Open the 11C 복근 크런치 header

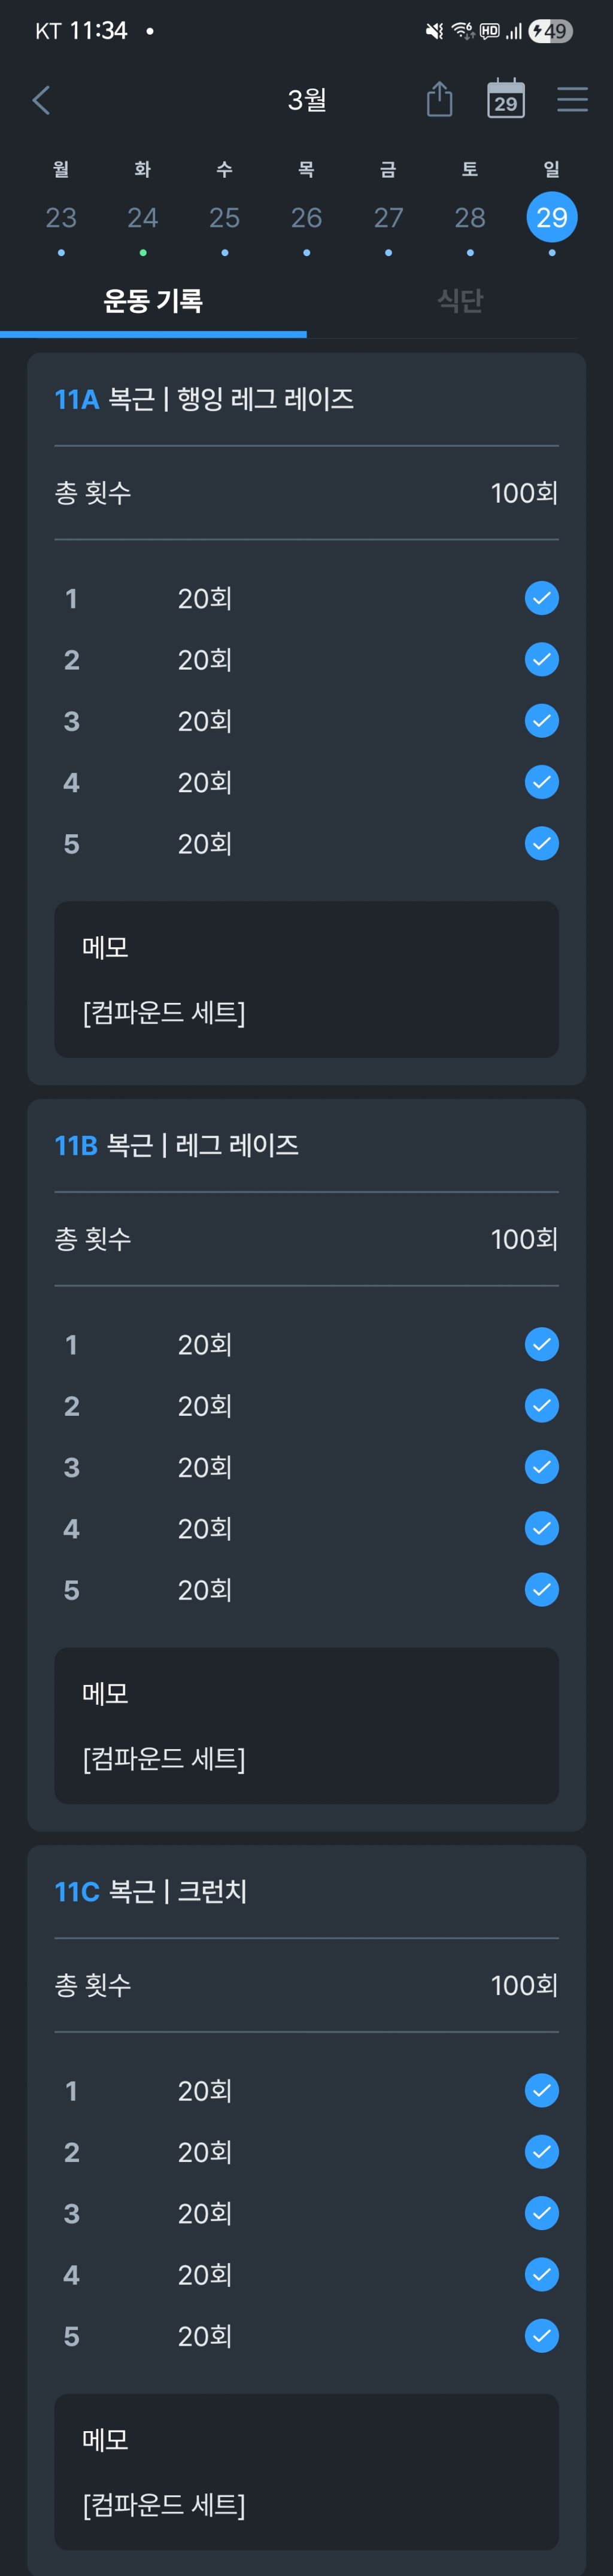151,1892
